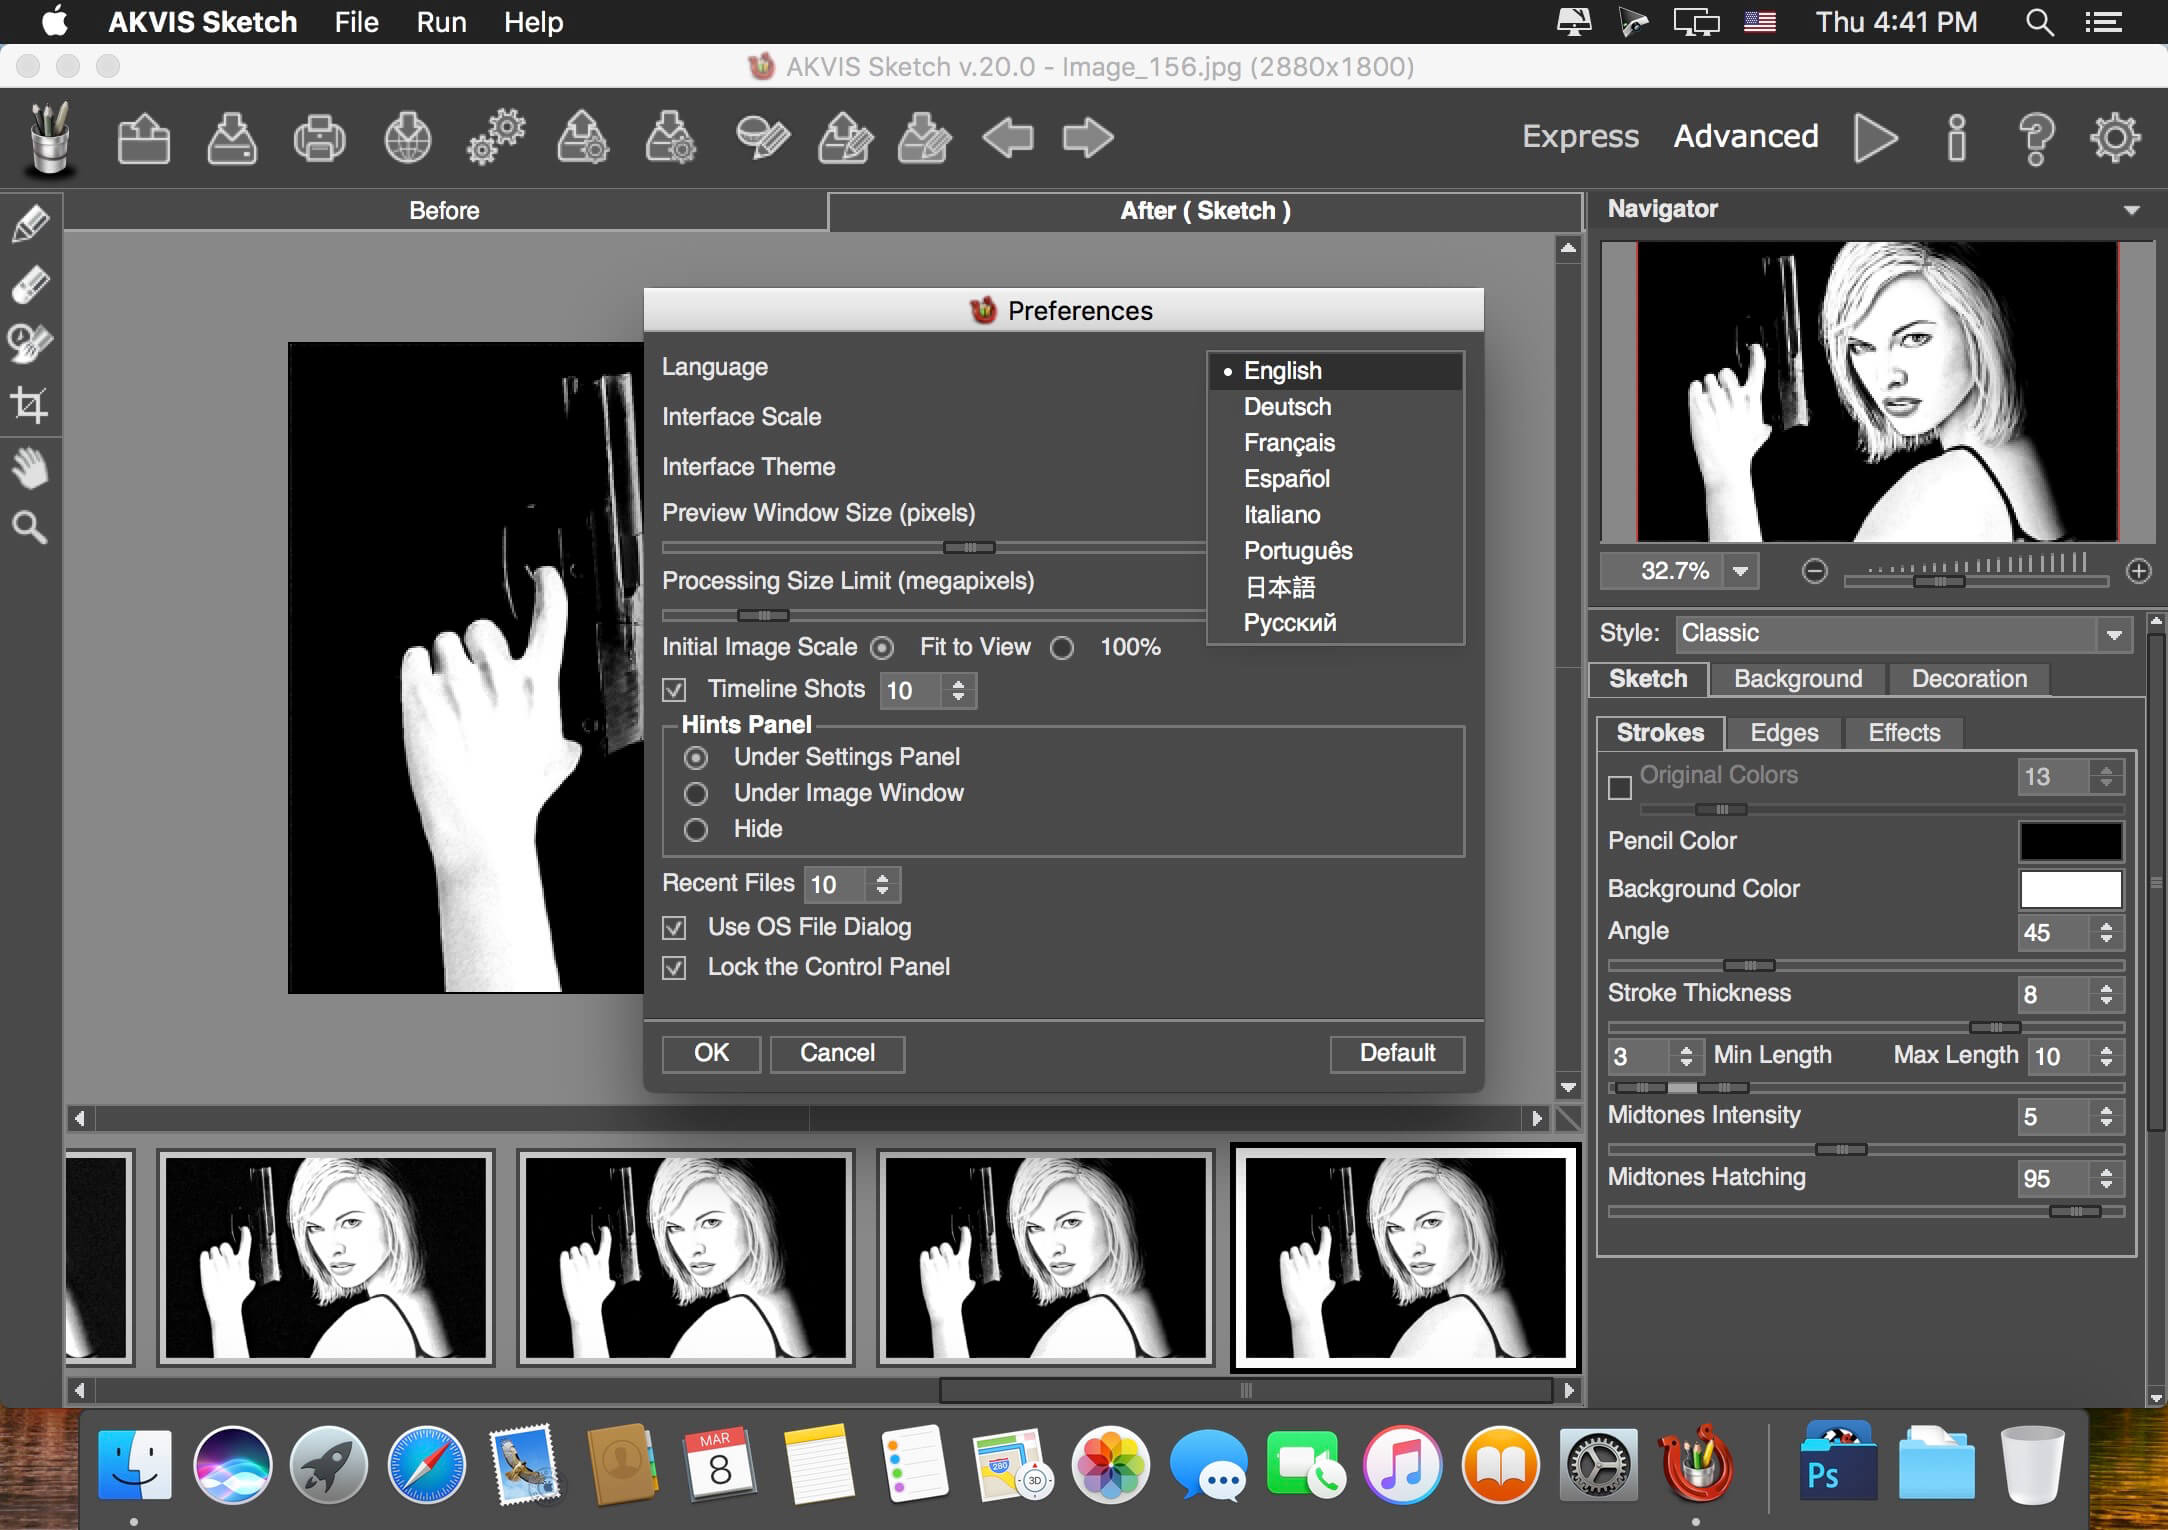Click the Undo left arrow icon
Image resolution: width=2168 pixels, height=1530 pixels.
click(x=1007, y=138)
